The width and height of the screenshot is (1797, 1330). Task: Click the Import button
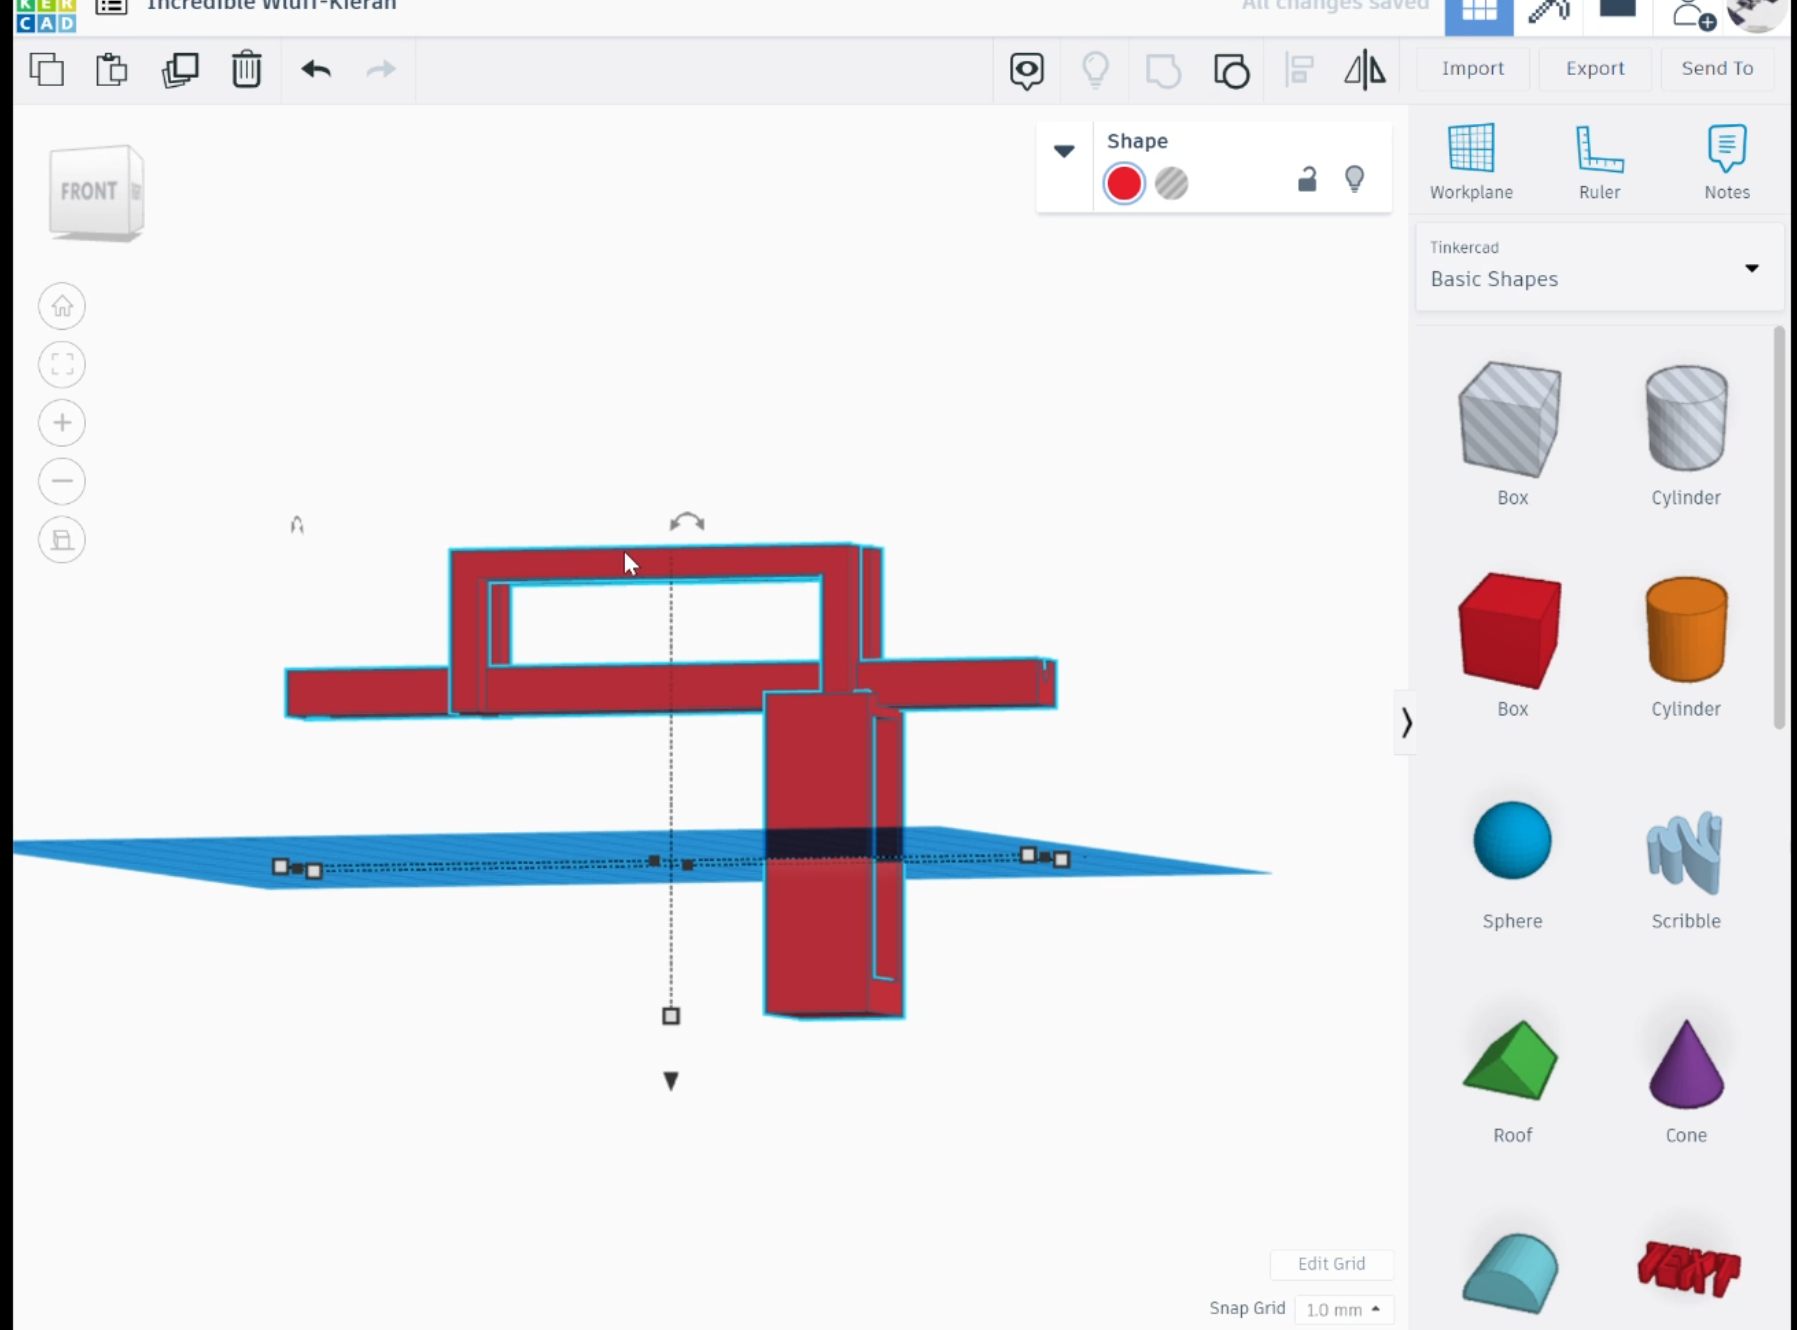click(x=1472, y=68)
